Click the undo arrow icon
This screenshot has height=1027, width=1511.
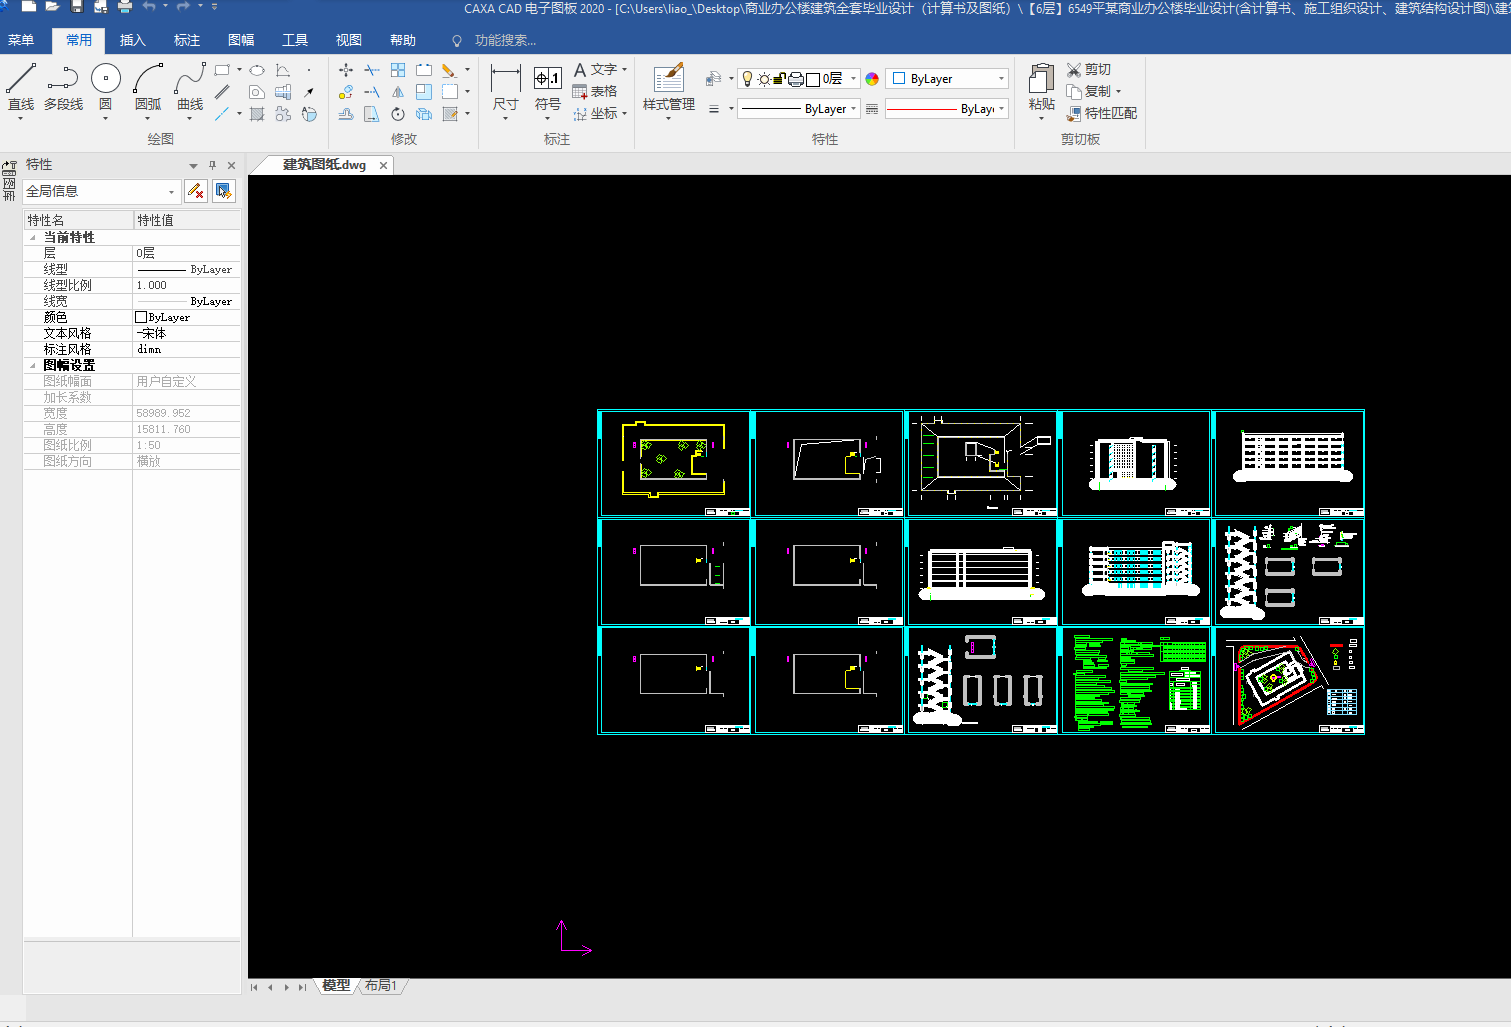coord(149,7)
